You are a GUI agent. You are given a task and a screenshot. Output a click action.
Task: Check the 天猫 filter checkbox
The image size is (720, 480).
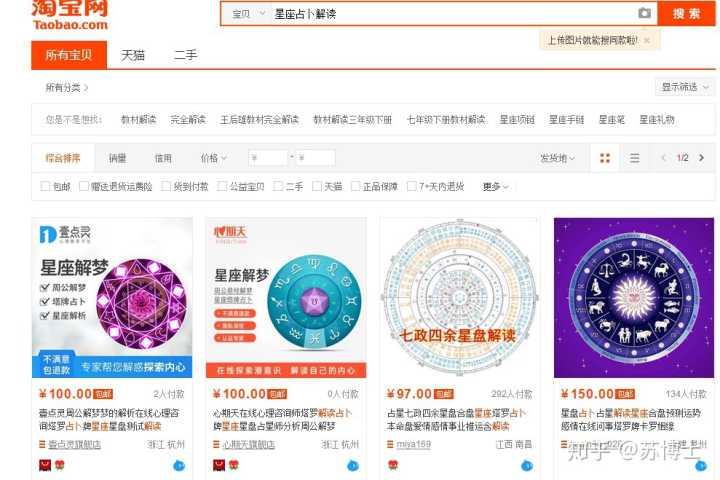(x=316, y=186)
